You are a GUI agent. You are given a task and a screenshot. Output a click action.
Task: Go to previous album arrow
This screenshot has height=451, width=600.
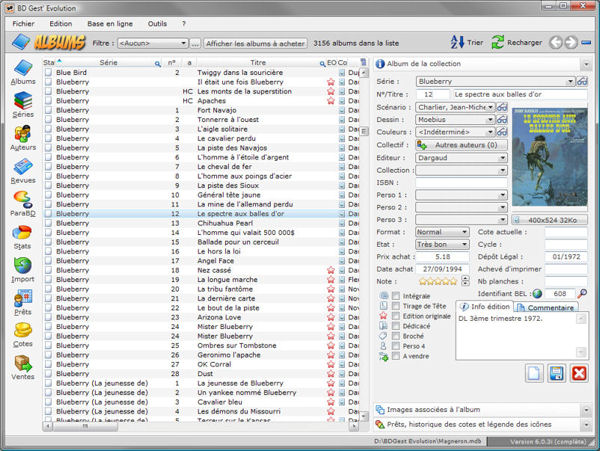point(556,42)
